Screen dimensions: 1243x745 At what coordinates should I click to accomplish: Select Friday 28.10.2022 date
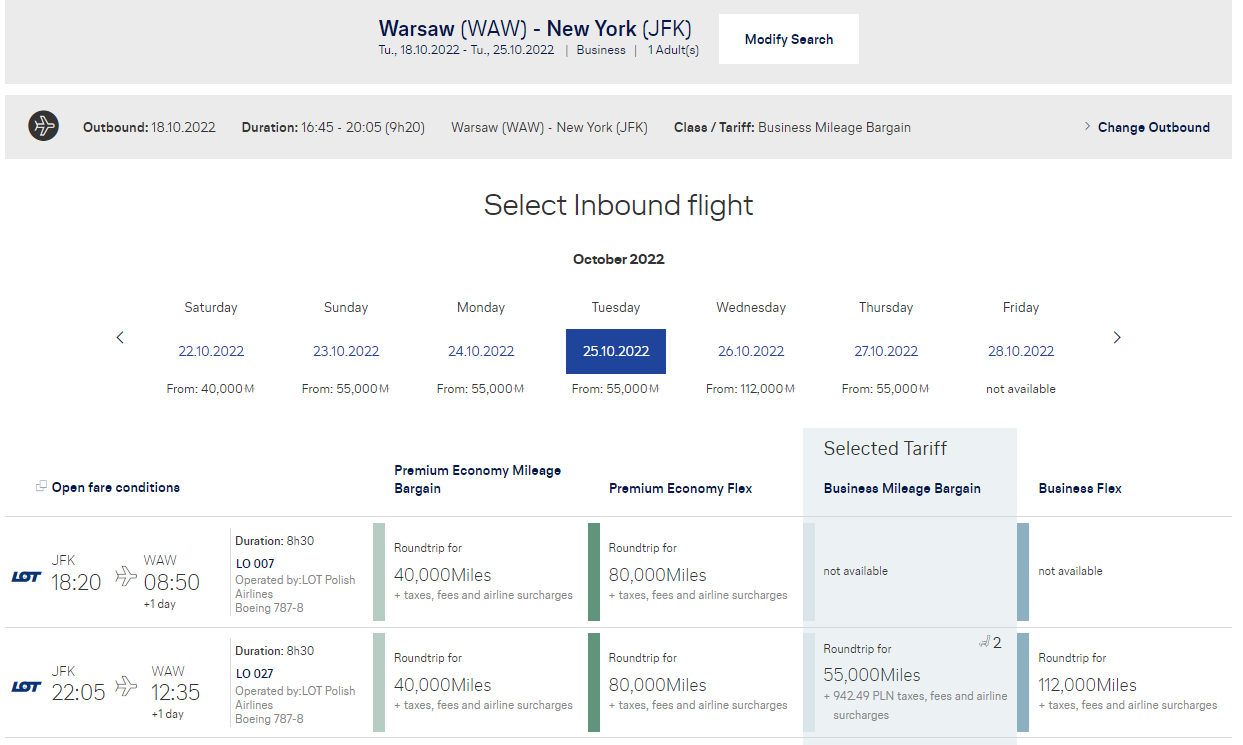(1021, 351)
